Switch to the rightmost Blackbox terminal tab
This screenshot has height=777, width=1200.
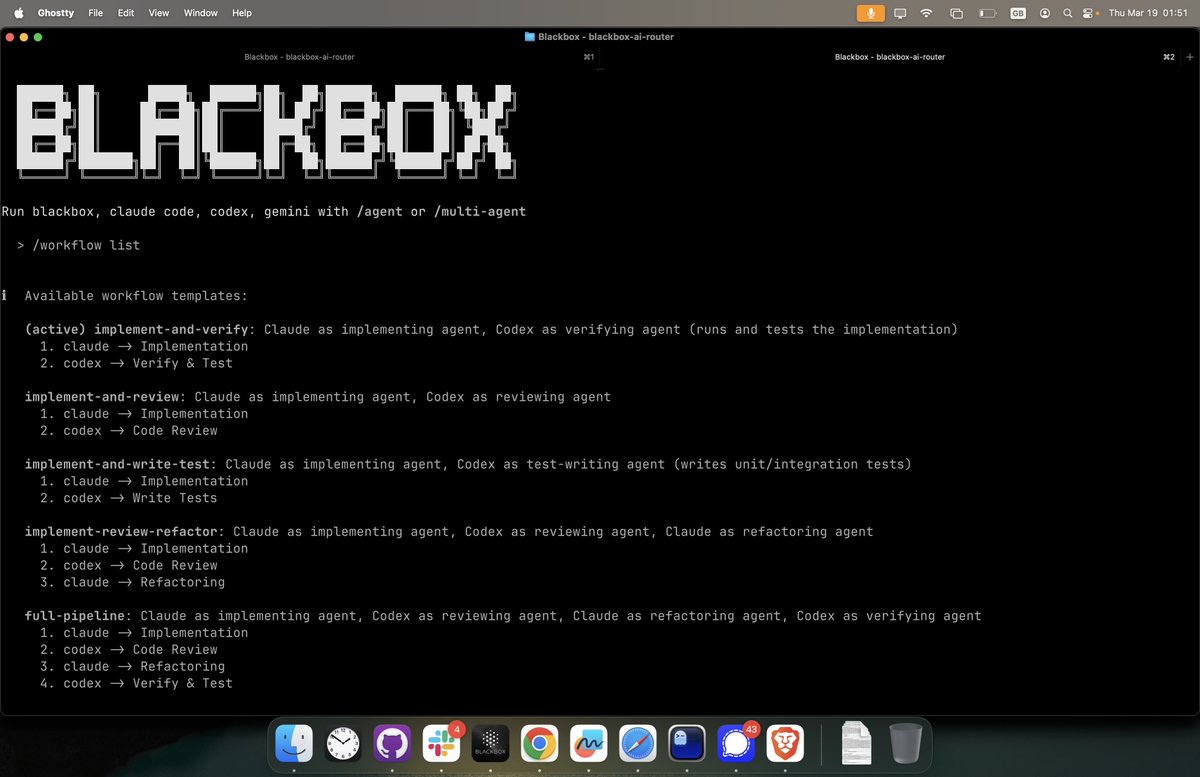pos(890,57)
